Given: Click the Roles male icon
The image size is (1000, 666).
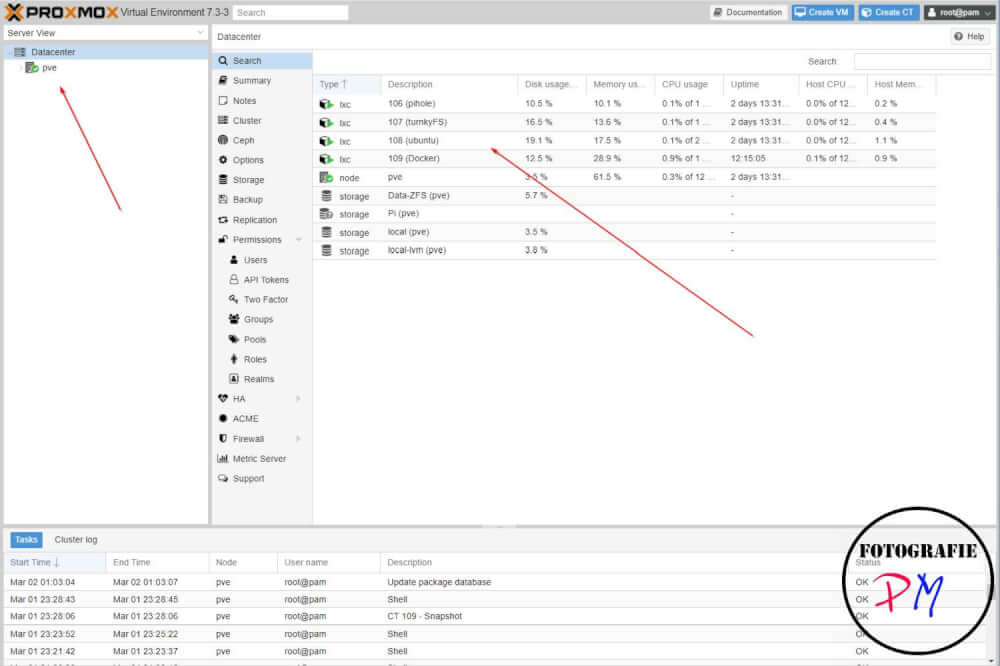Looking at the screenshot, I should pyautogui.click(x=233, y=360).
